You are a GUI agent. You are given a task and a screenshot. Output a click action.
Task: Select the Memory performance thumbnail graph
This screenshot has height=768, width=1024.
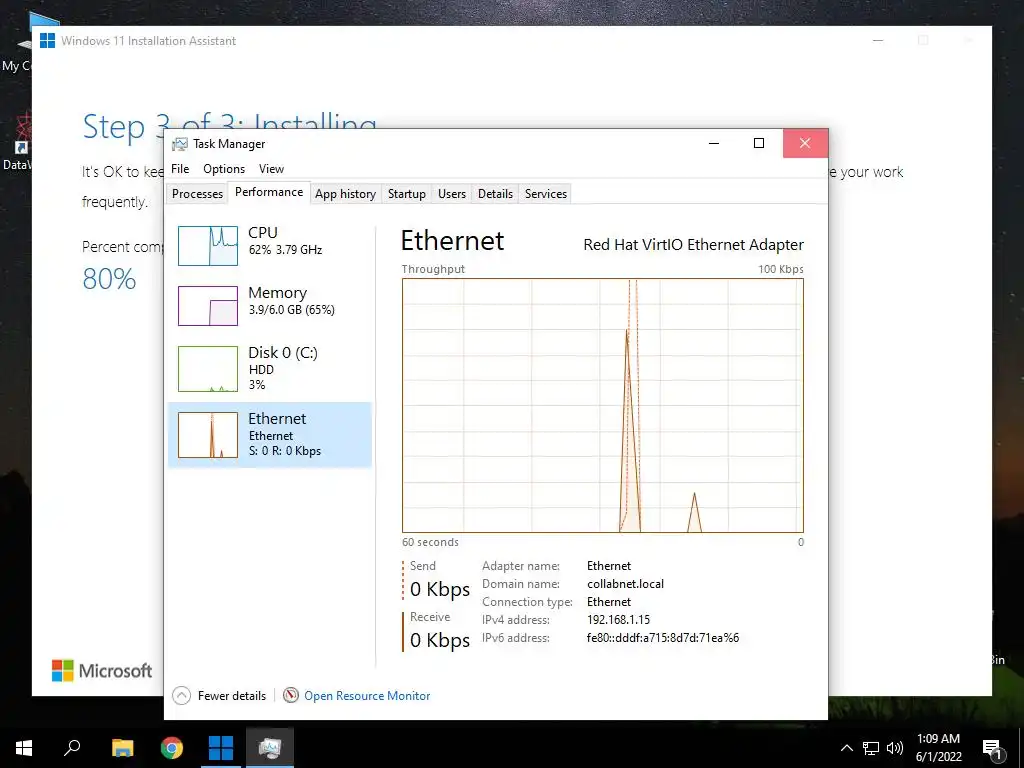(x=208, y=306)
